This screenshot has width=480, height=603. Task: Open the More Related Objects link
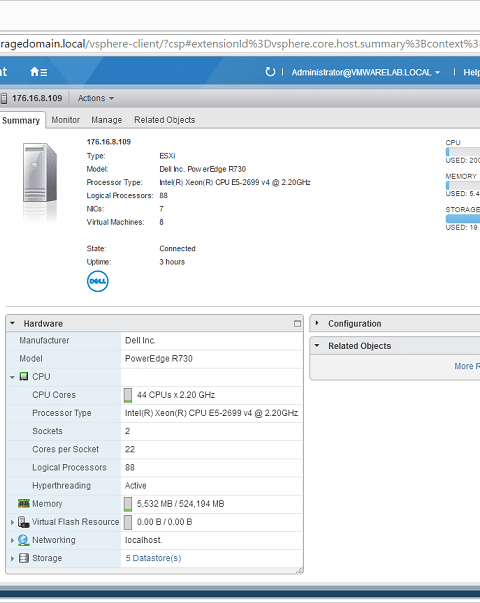tap(467, 366)
